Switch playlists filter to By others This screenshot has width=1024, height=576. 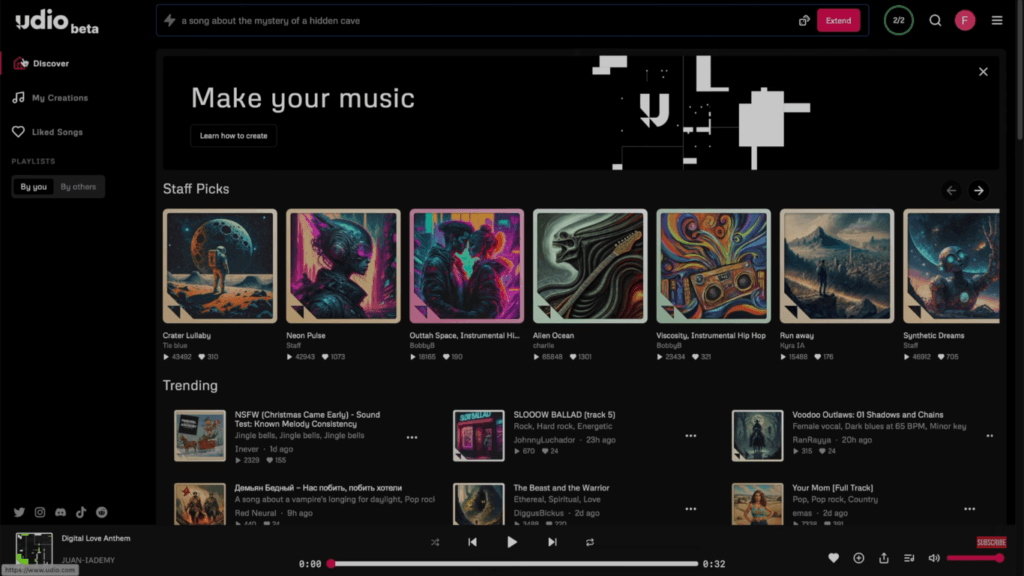[x=78, y=186]
